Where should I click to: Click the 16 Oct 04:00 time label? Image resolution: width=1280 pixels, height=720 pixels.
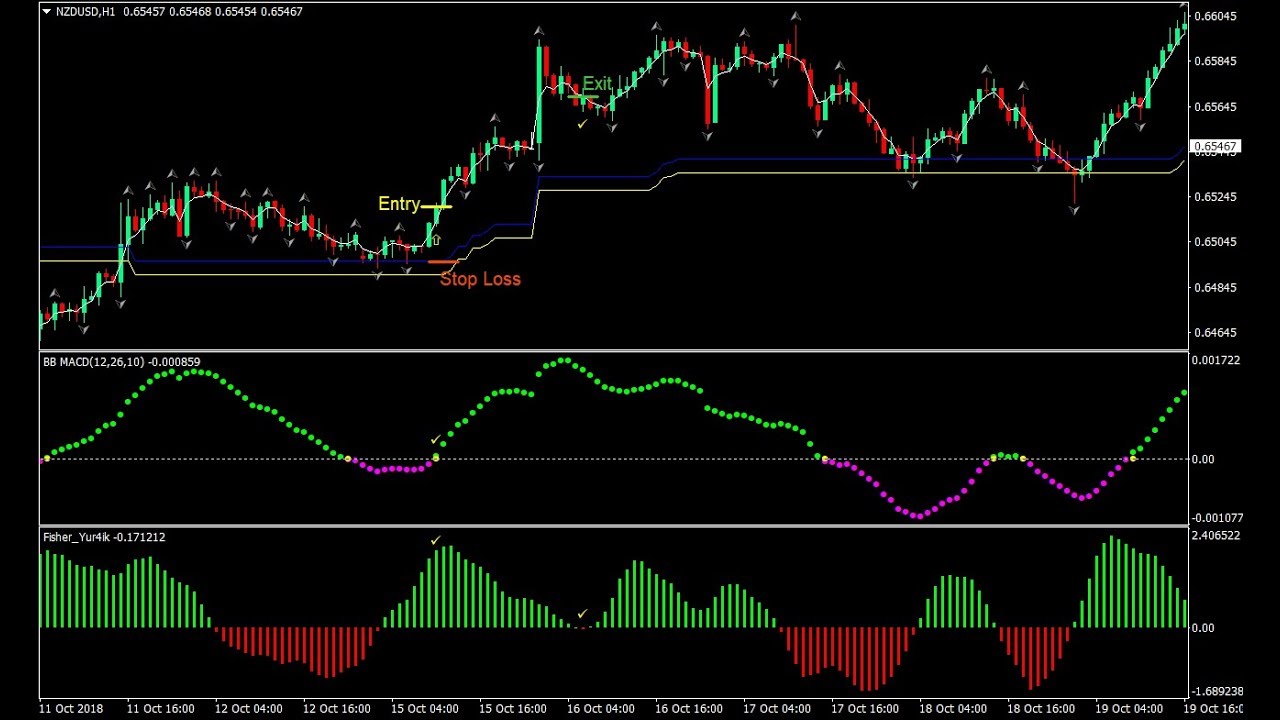pyautogui.click(x=600, y=710)
